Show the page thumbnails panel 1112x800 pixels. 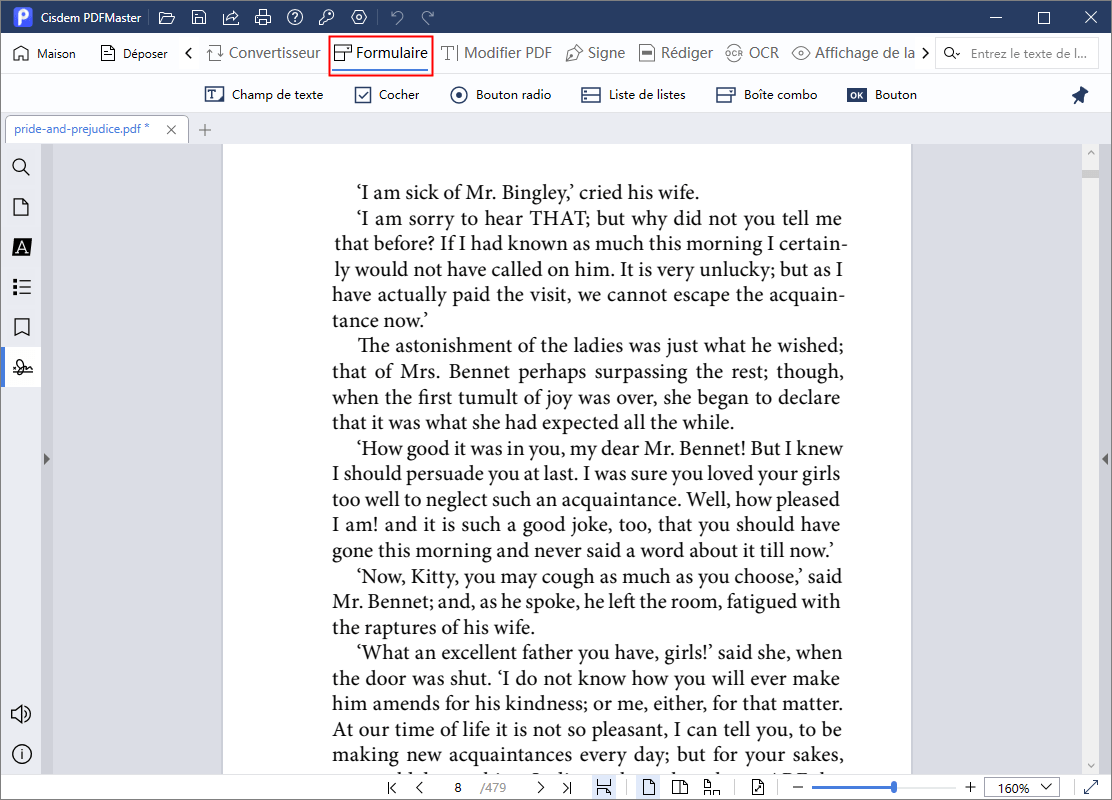click(21, 207)
